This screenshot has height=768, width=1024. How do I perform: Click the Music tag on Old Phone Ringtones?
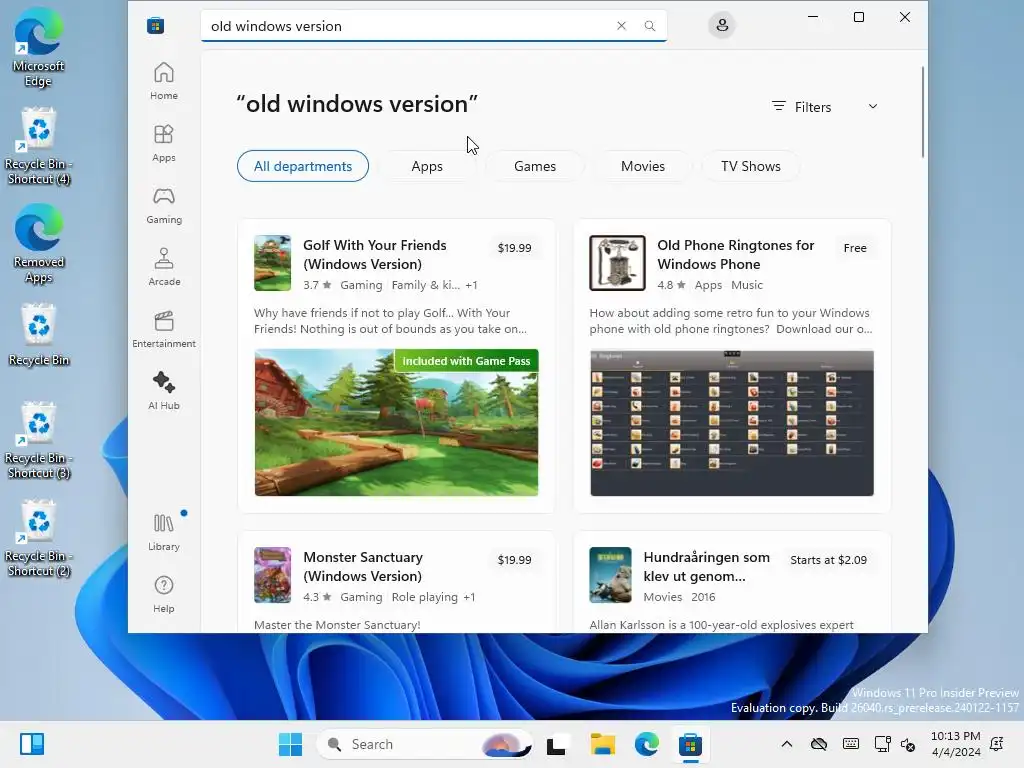click(x=747, y=285)
